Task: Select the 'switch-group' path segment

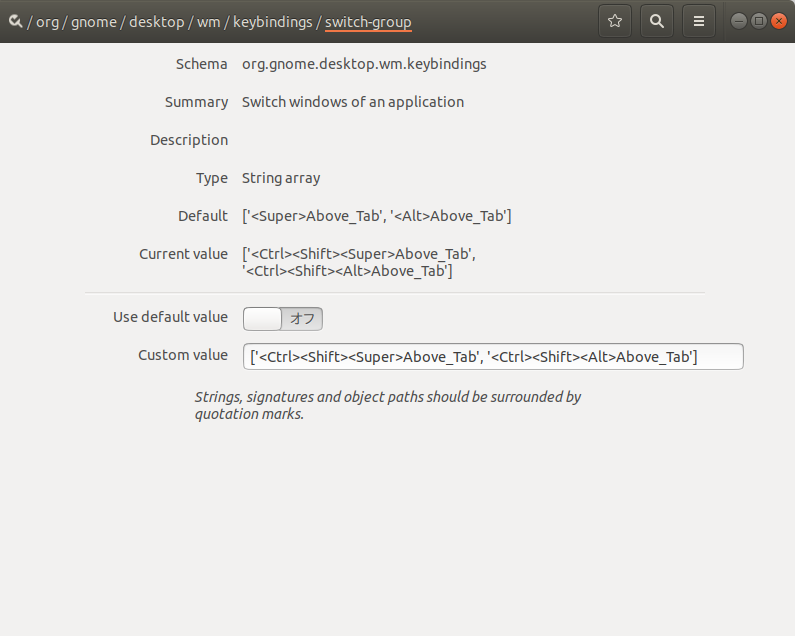Action: click(368, 22)
